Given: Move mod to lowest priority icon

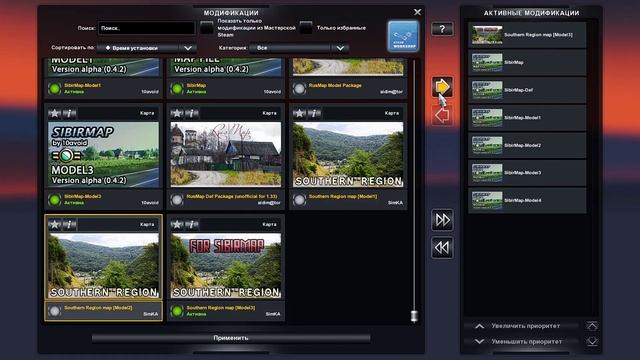Looking at the screenshot, I should point(592,341).
